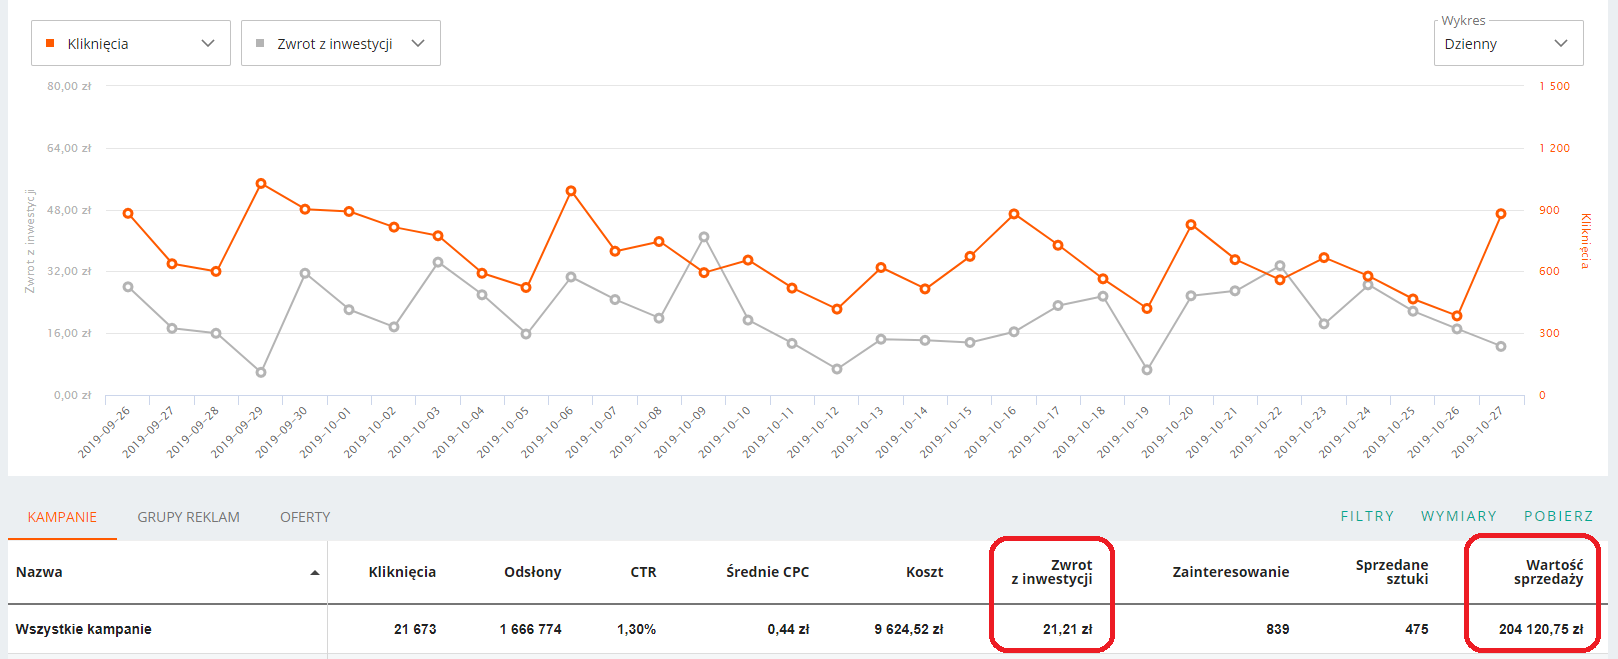Click the orange data point for 2019-09-29
The height and width of the screenshot is (659, 1618).
[x=261, y=184]
